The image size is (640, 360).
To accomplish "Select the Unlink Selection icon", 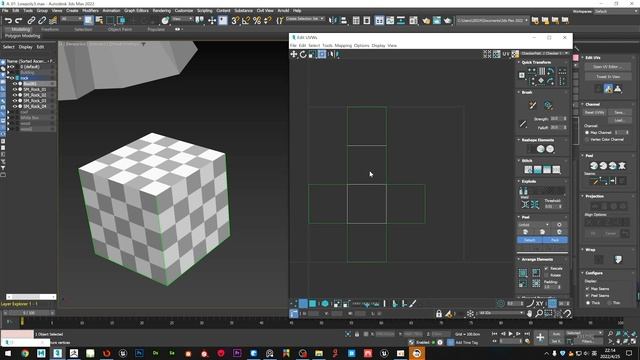I will coord(42,20).
